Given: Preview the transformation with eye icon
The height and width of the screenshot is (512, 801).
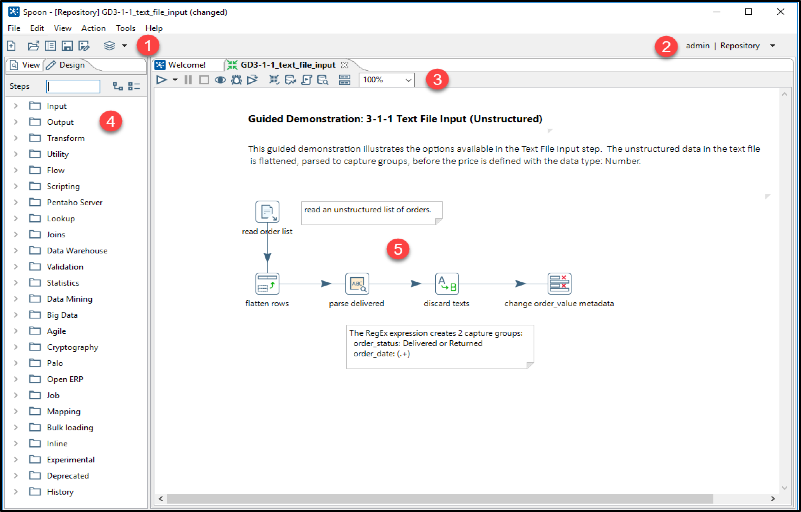Looking at the screenshot, I should 220,80.
